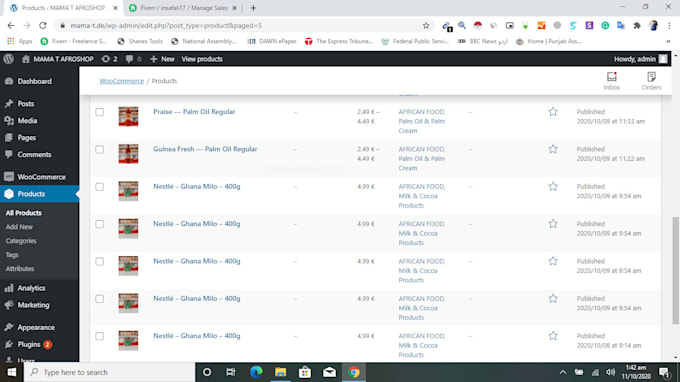Click the WordPress logo in admin bar

pos(9,59)
